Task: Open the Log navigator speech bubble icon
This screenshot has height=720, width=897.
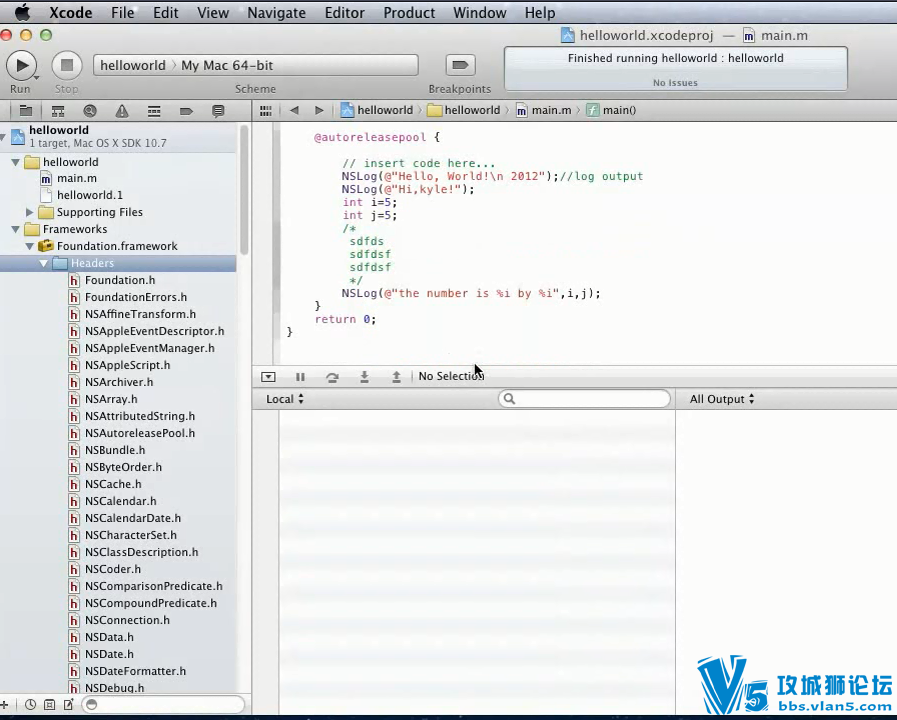Action: [218, 111]
